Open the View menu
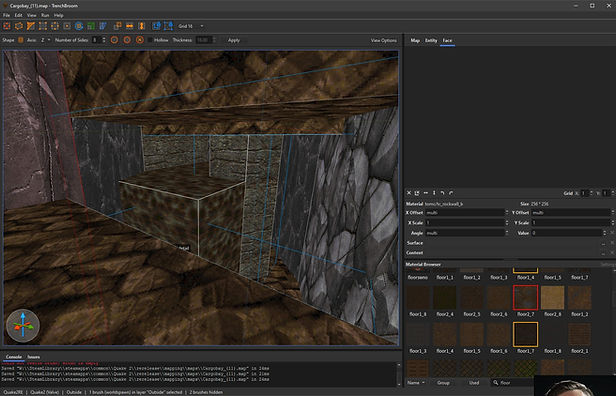Screen dimensions: 616x396 coord(32,15)
